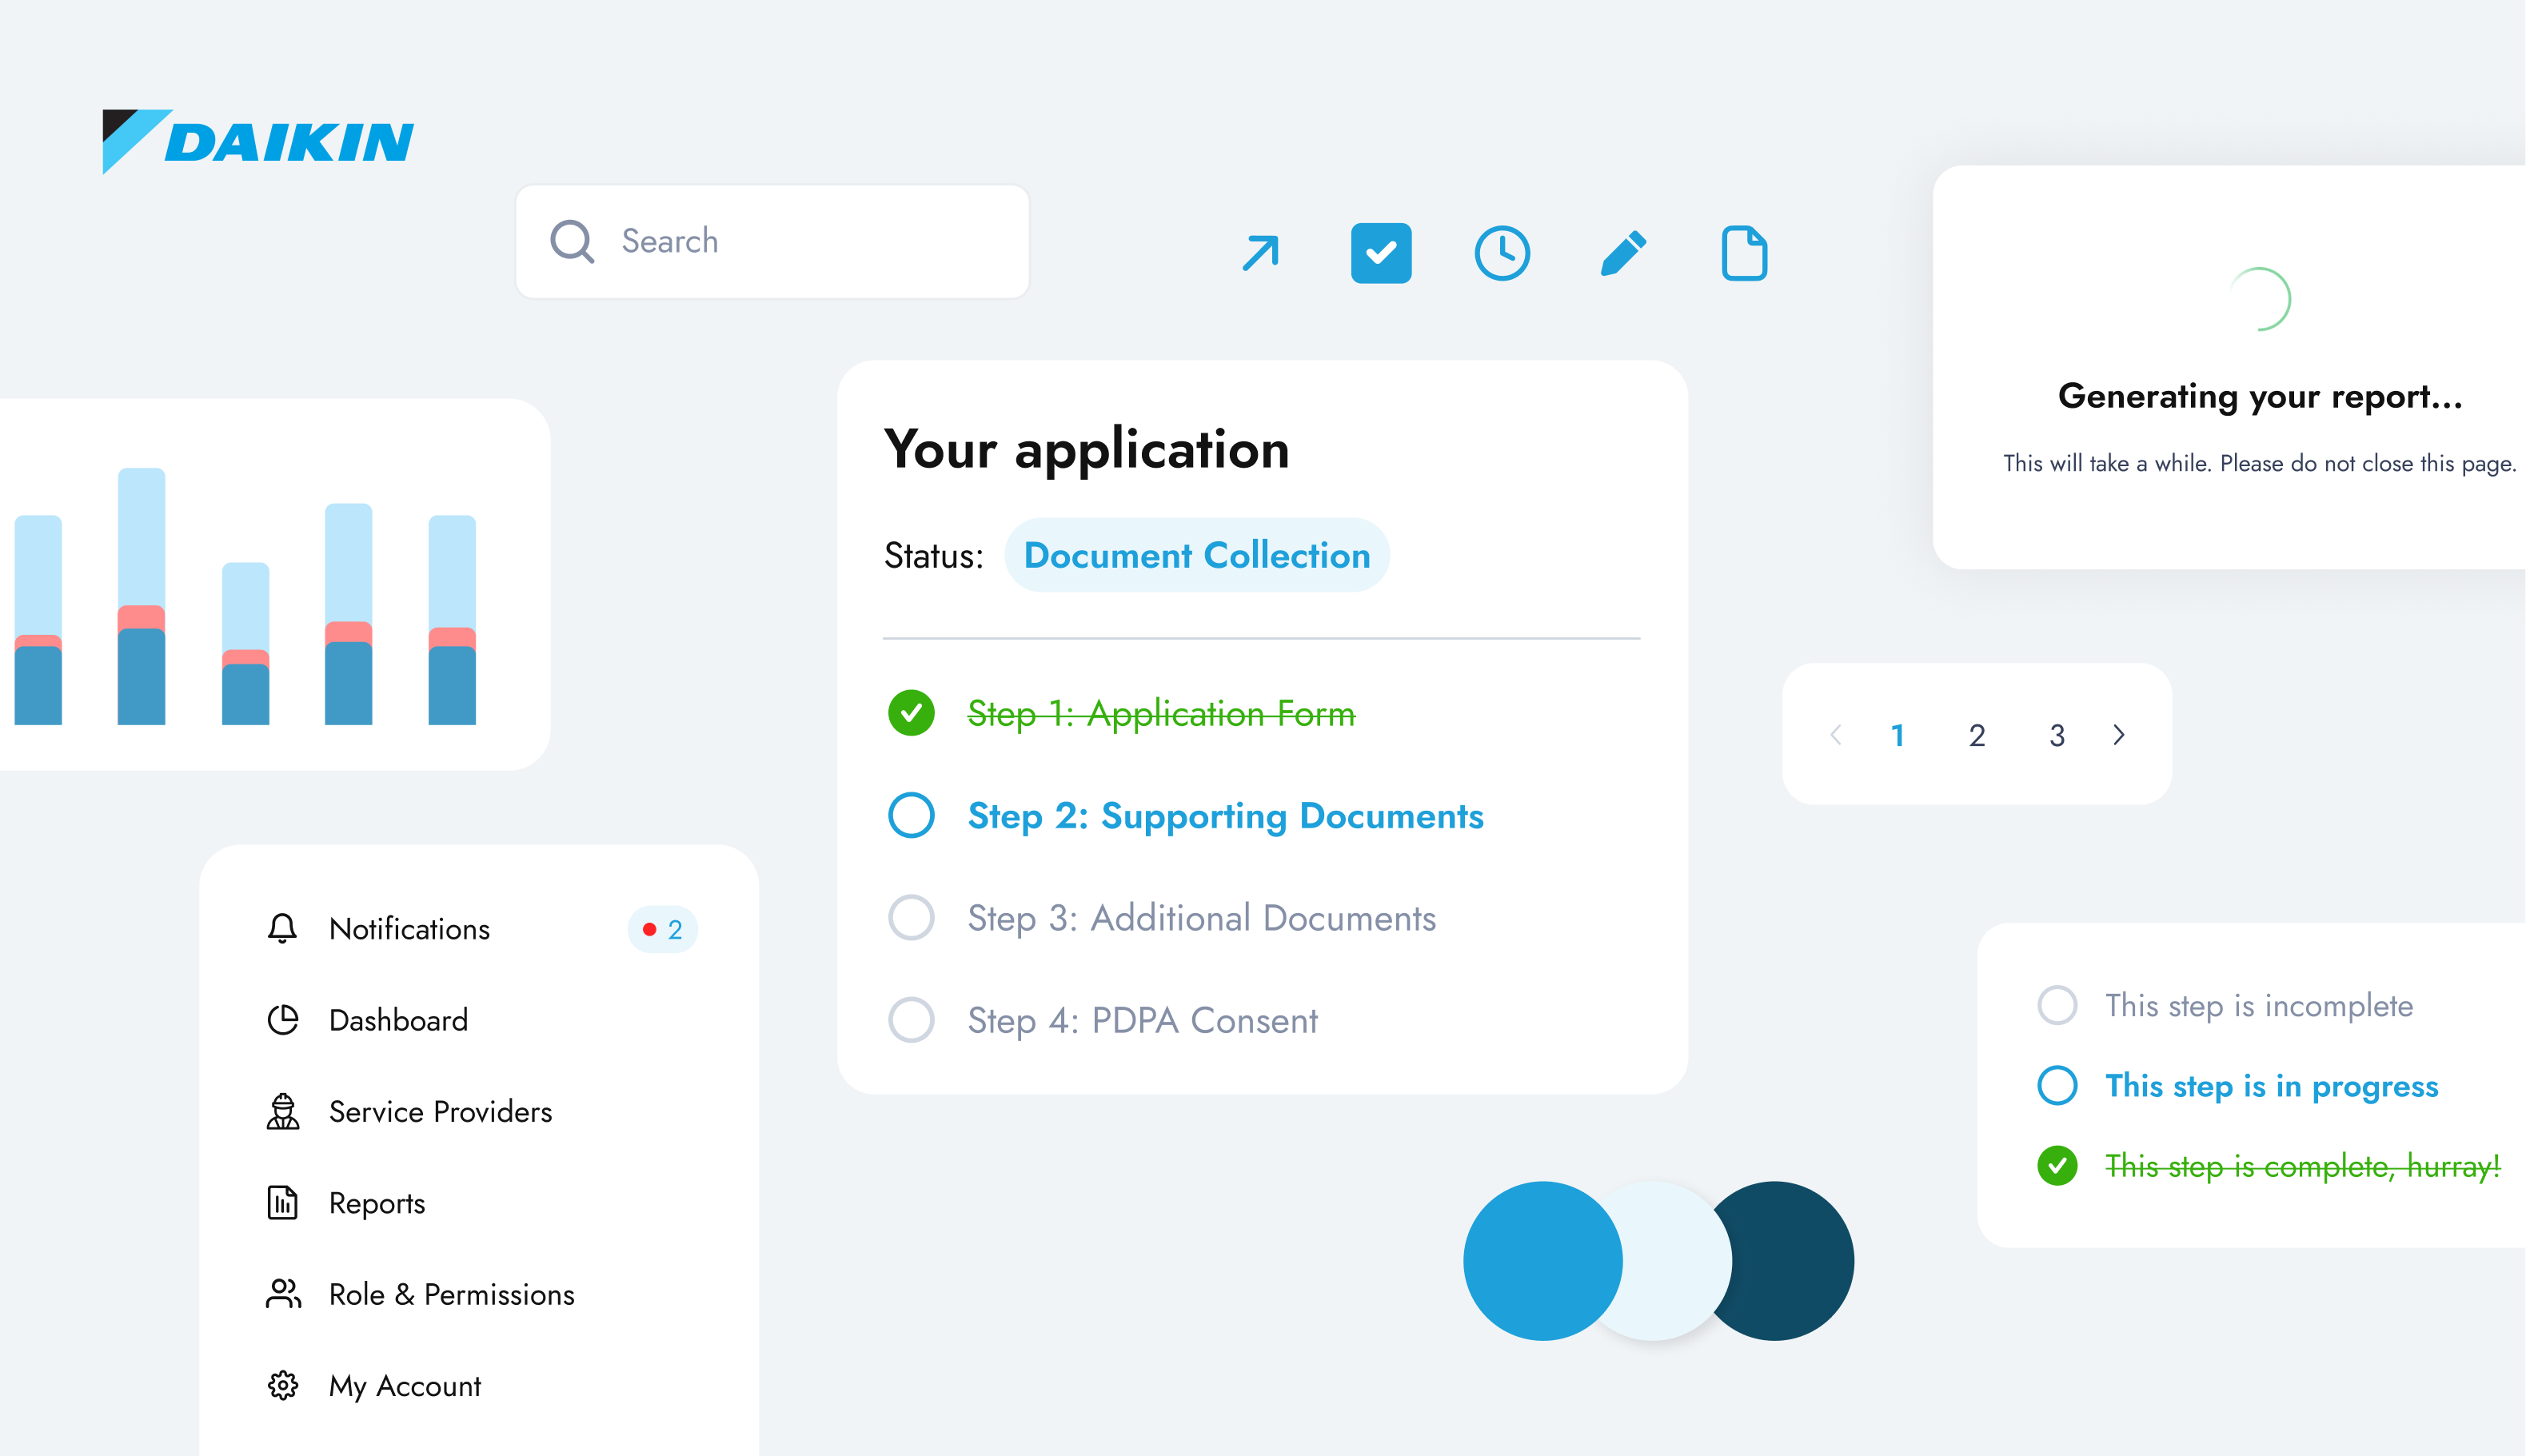This screenshot has height=1456, width=2526.
Task: Click the magnifier icon in search box
Action: click(572, 241)
